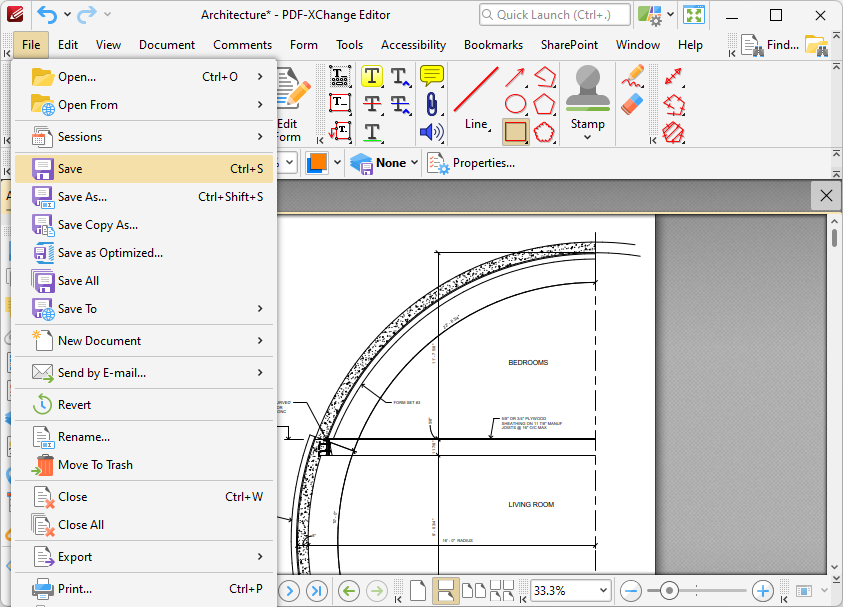Viewport: 843px width, 607px height.
Task: Toggle the Rectangle shape tool
Action: (x=515, y=132)
